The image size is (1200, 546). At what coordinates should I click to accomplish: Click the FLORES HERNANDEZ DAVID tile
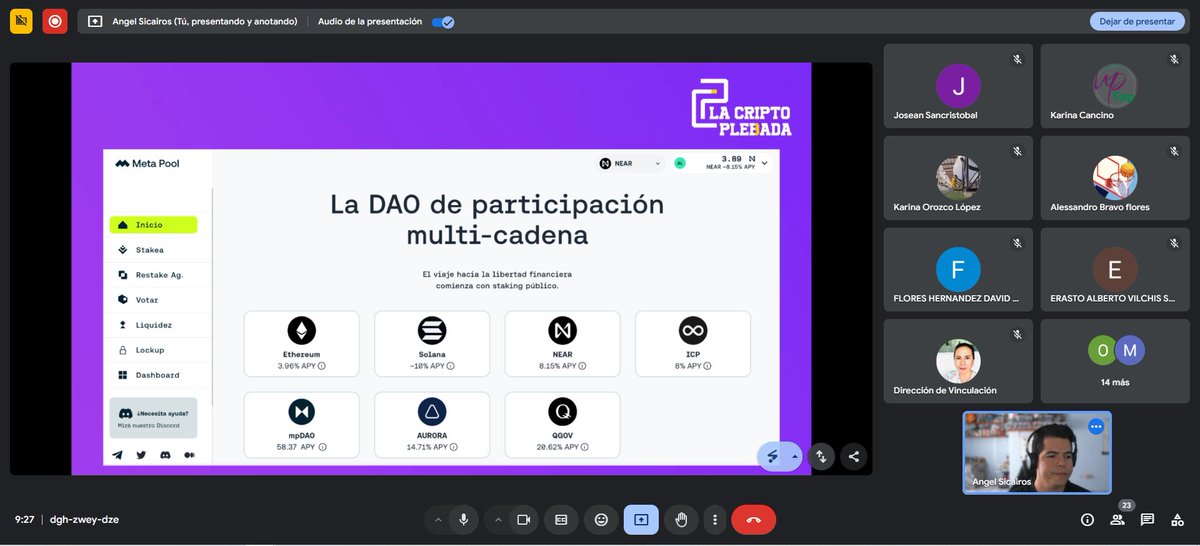[x=958, y=270]
